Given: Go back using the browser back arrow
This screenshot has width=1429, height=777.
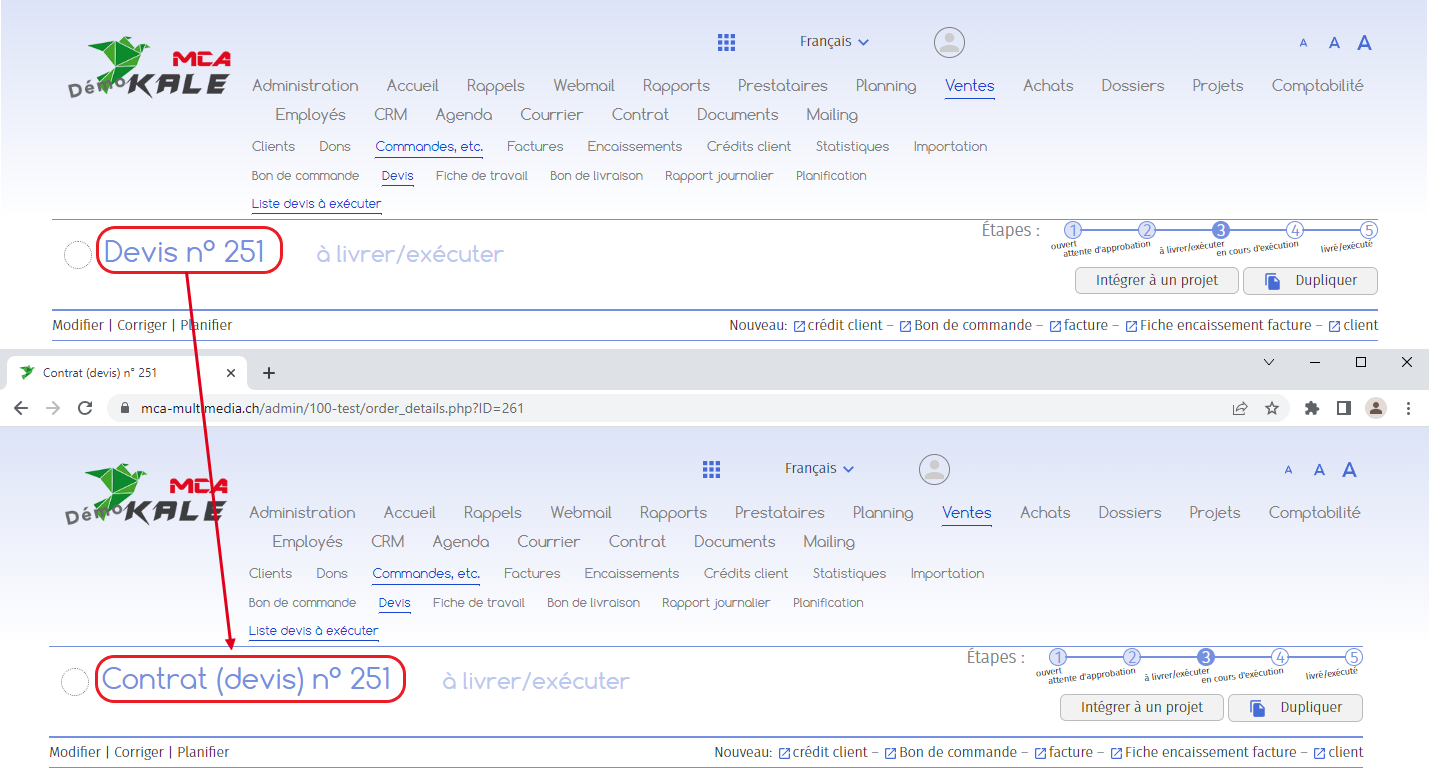Looking at the screenshot, I should coord(21,408).
